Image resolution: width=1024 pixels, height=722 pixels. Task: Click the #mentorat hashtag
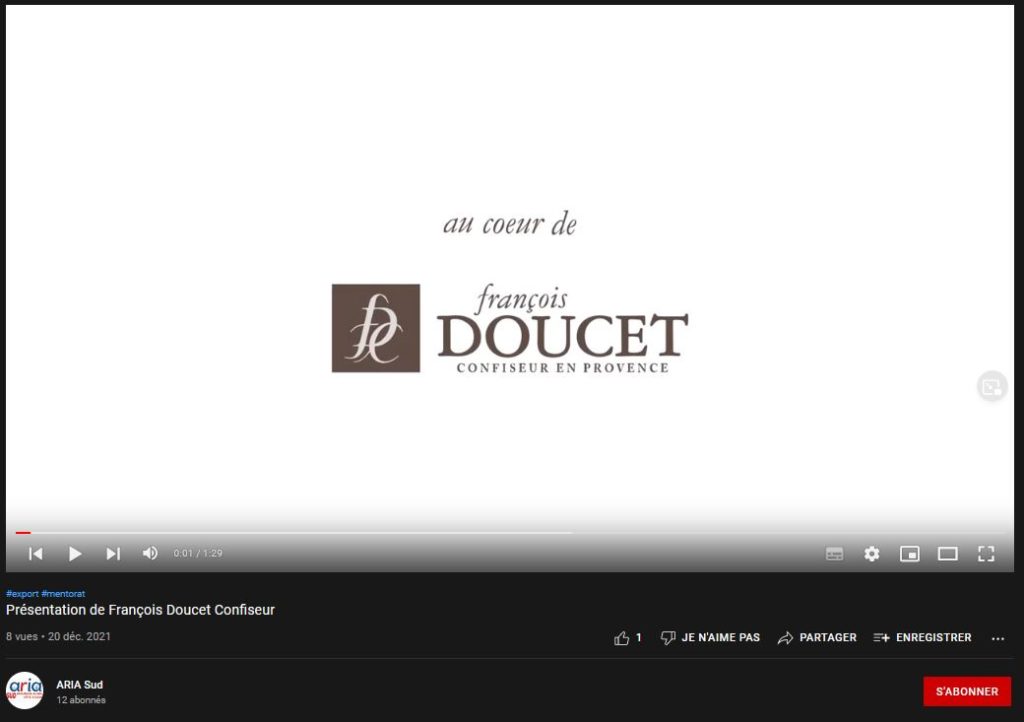point(63,593)
